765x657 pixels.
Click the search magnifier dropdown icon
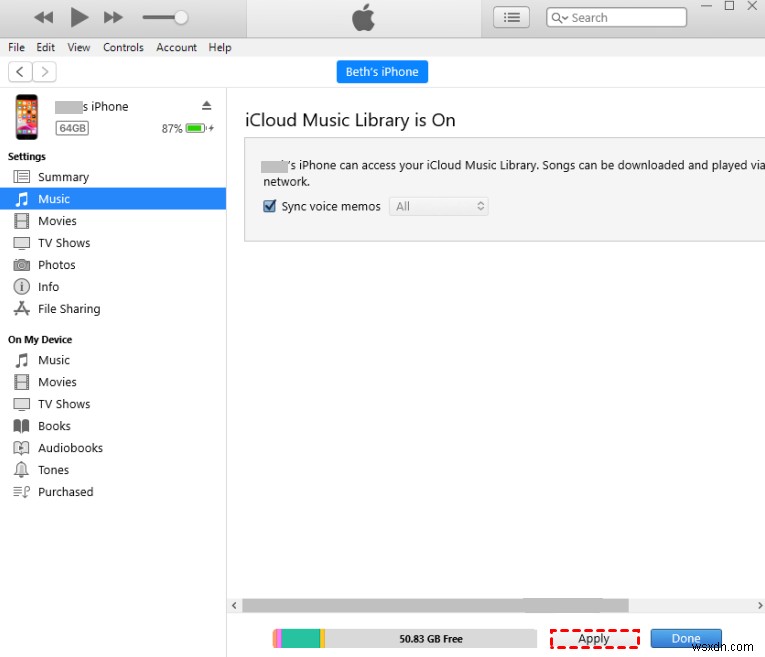coord(559,18)
